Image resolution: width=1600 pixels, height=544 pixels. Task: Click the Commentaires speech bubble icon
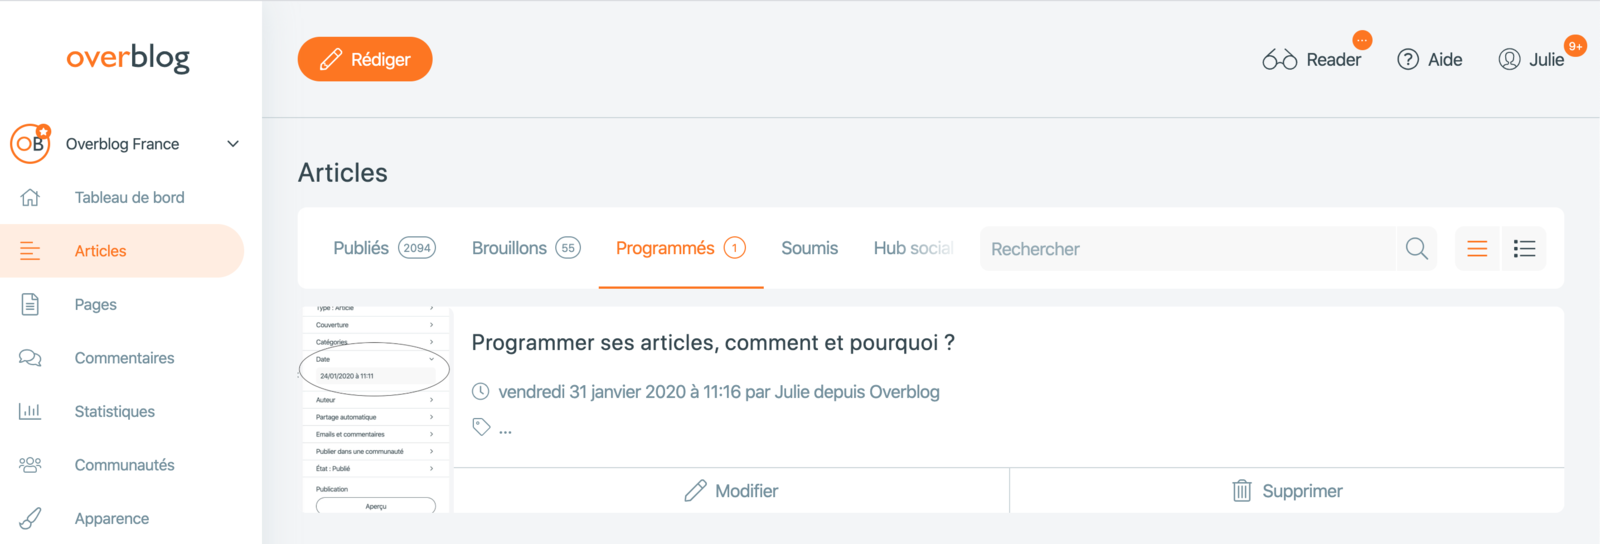[30, 358]
